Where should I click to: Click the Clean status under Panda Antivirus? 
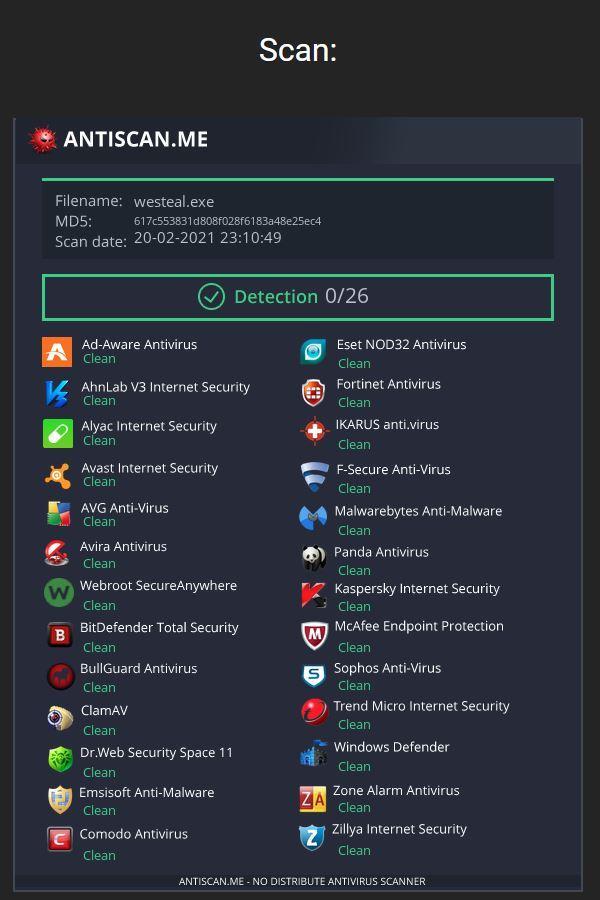point(354,571)
